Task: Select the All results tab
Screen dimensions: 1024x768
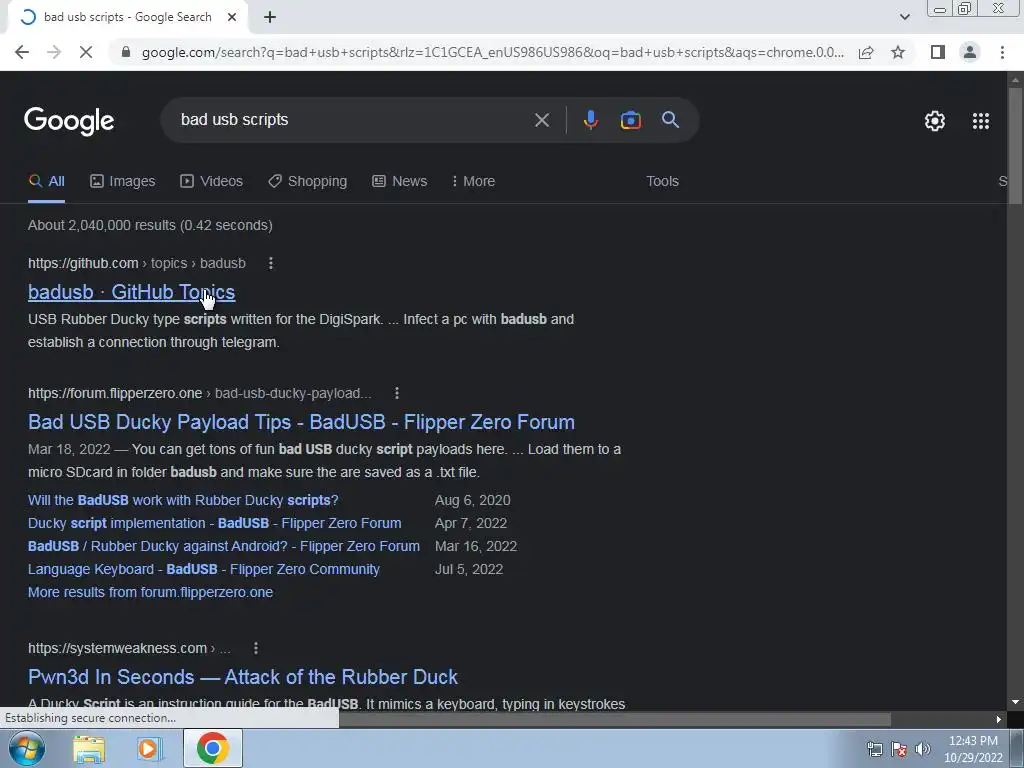Action: tap(46, 182)
